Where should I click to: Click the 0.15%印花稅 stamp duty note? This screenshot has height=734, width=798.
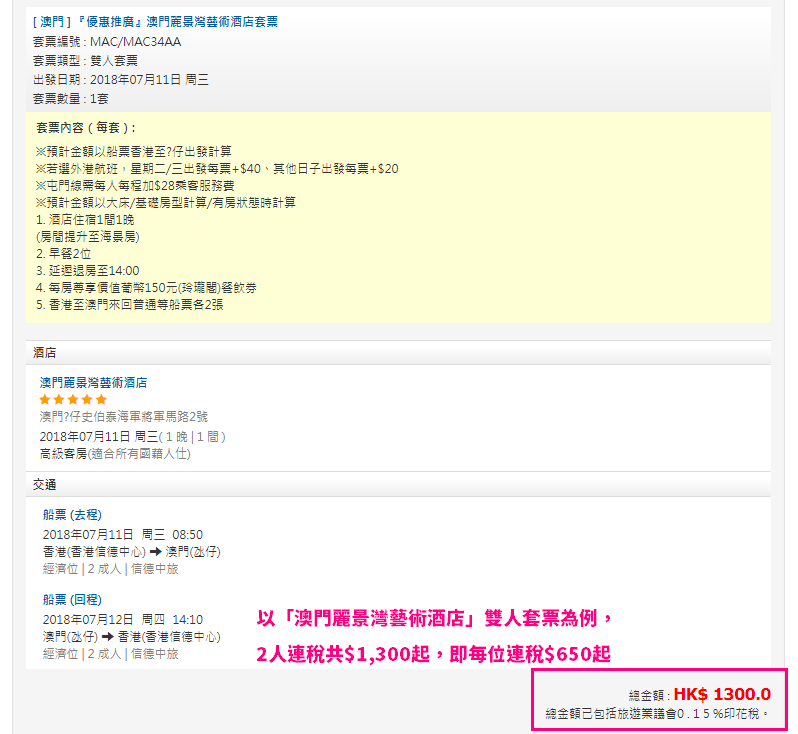click(x=657, y=714)
